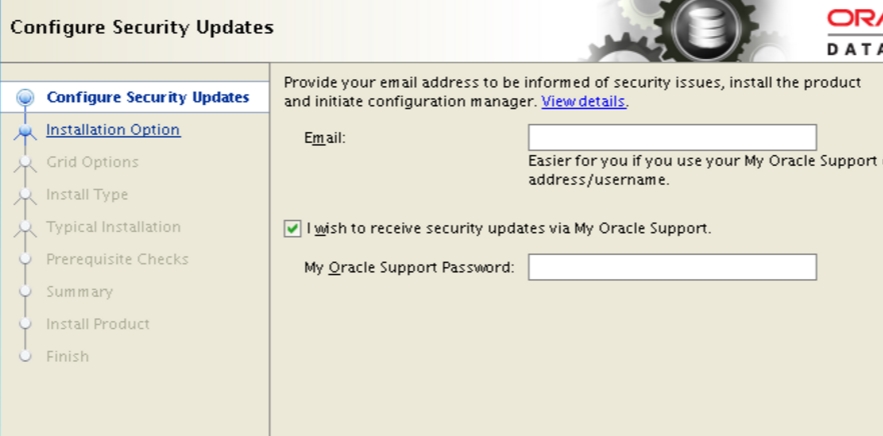The width and height of the screenshot is (883, 436).
Task: Select the Summary step label
Action: (79, 292)
